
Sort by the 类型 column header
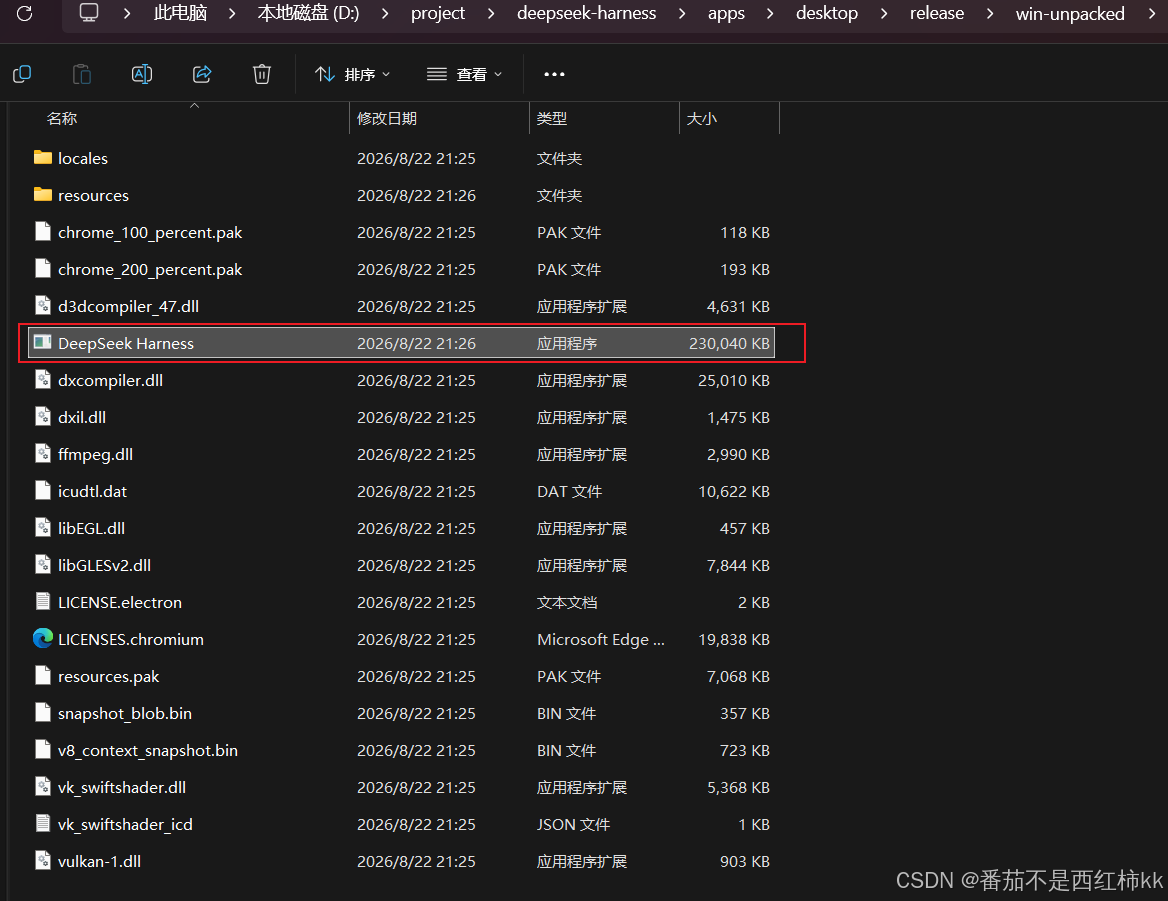pyautogui.click(x=552, y=118)
